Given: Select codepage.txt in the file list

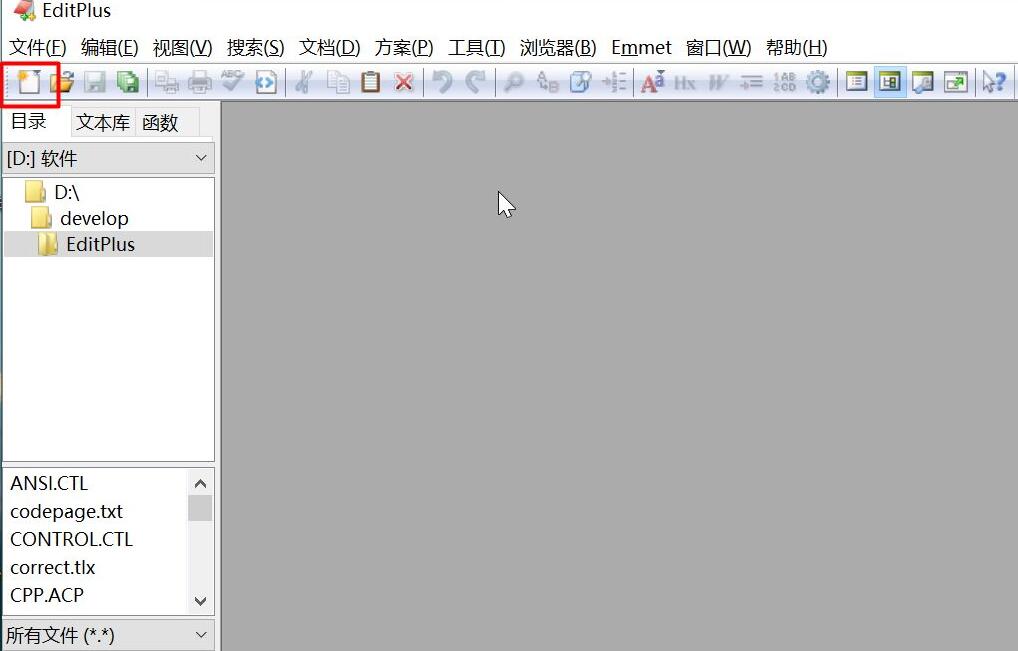Looking at the screenshot, I should click(66, 511).
